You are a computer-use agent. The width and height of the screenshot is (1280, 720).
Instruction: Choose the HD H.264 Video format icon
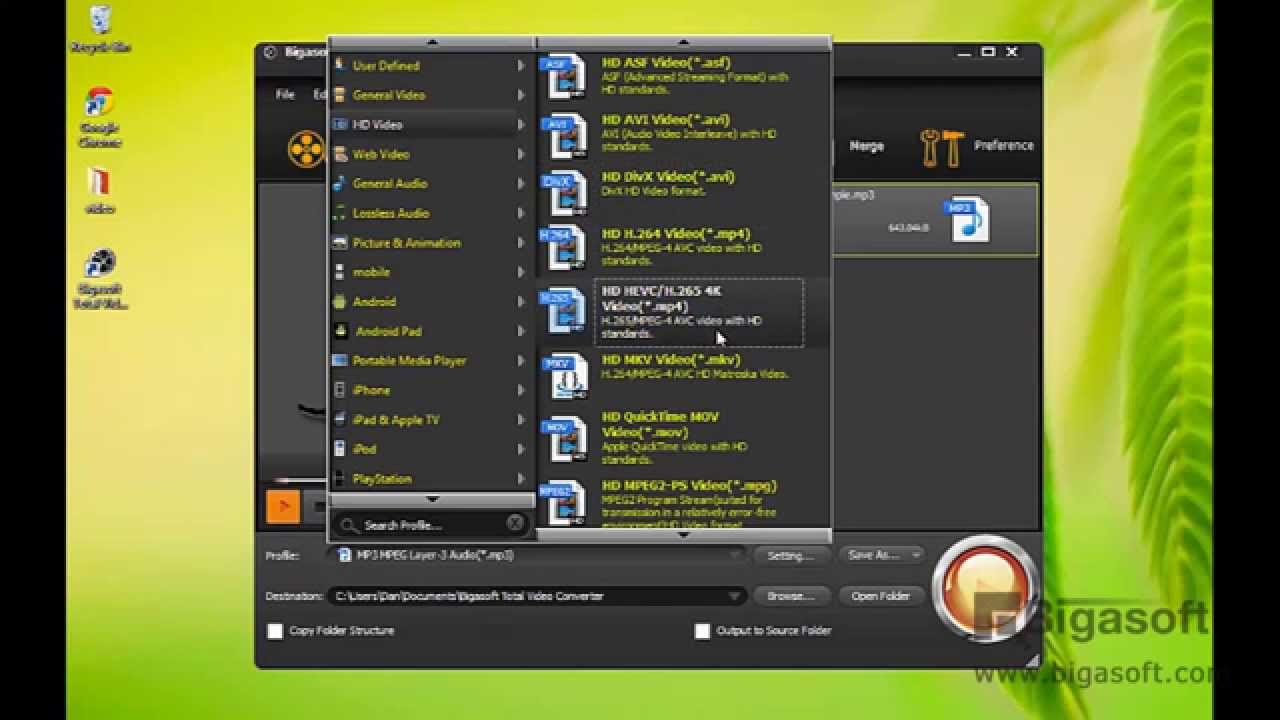coord(564,249)
